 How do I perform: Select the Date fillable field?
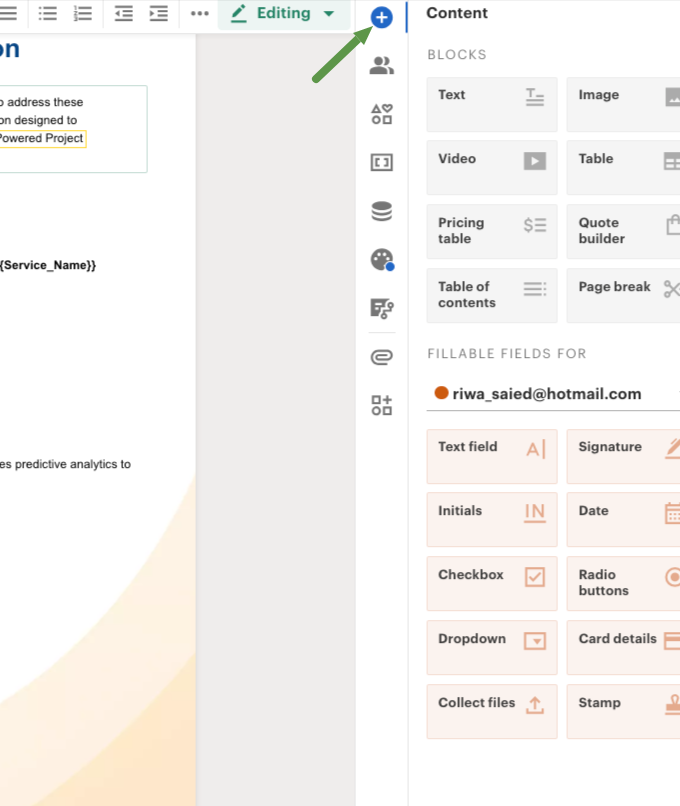[623, 520]
